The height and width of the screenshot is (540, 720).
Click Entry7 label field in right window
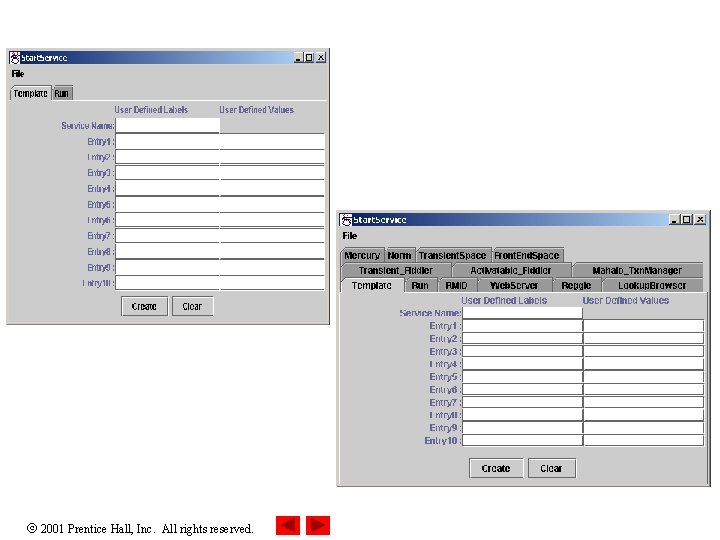pyautogui.click(x=523, y=402)
